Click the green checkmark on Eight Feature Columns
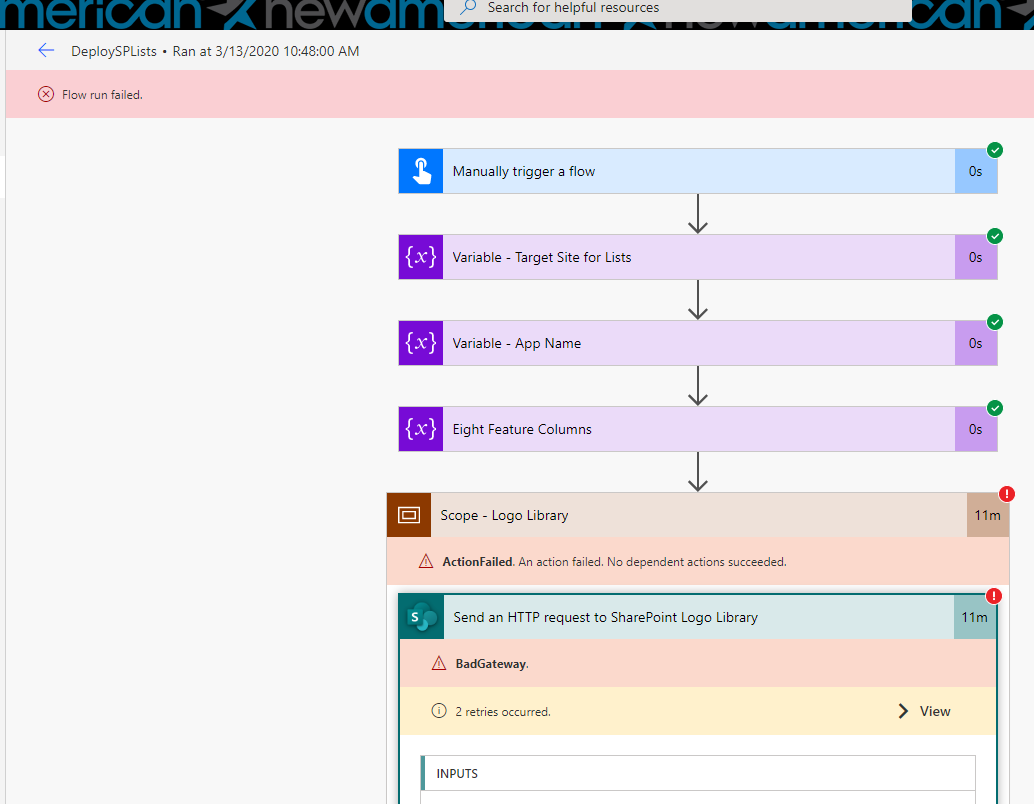Screen dimensions: 1034x804 [x=994, y=408]
